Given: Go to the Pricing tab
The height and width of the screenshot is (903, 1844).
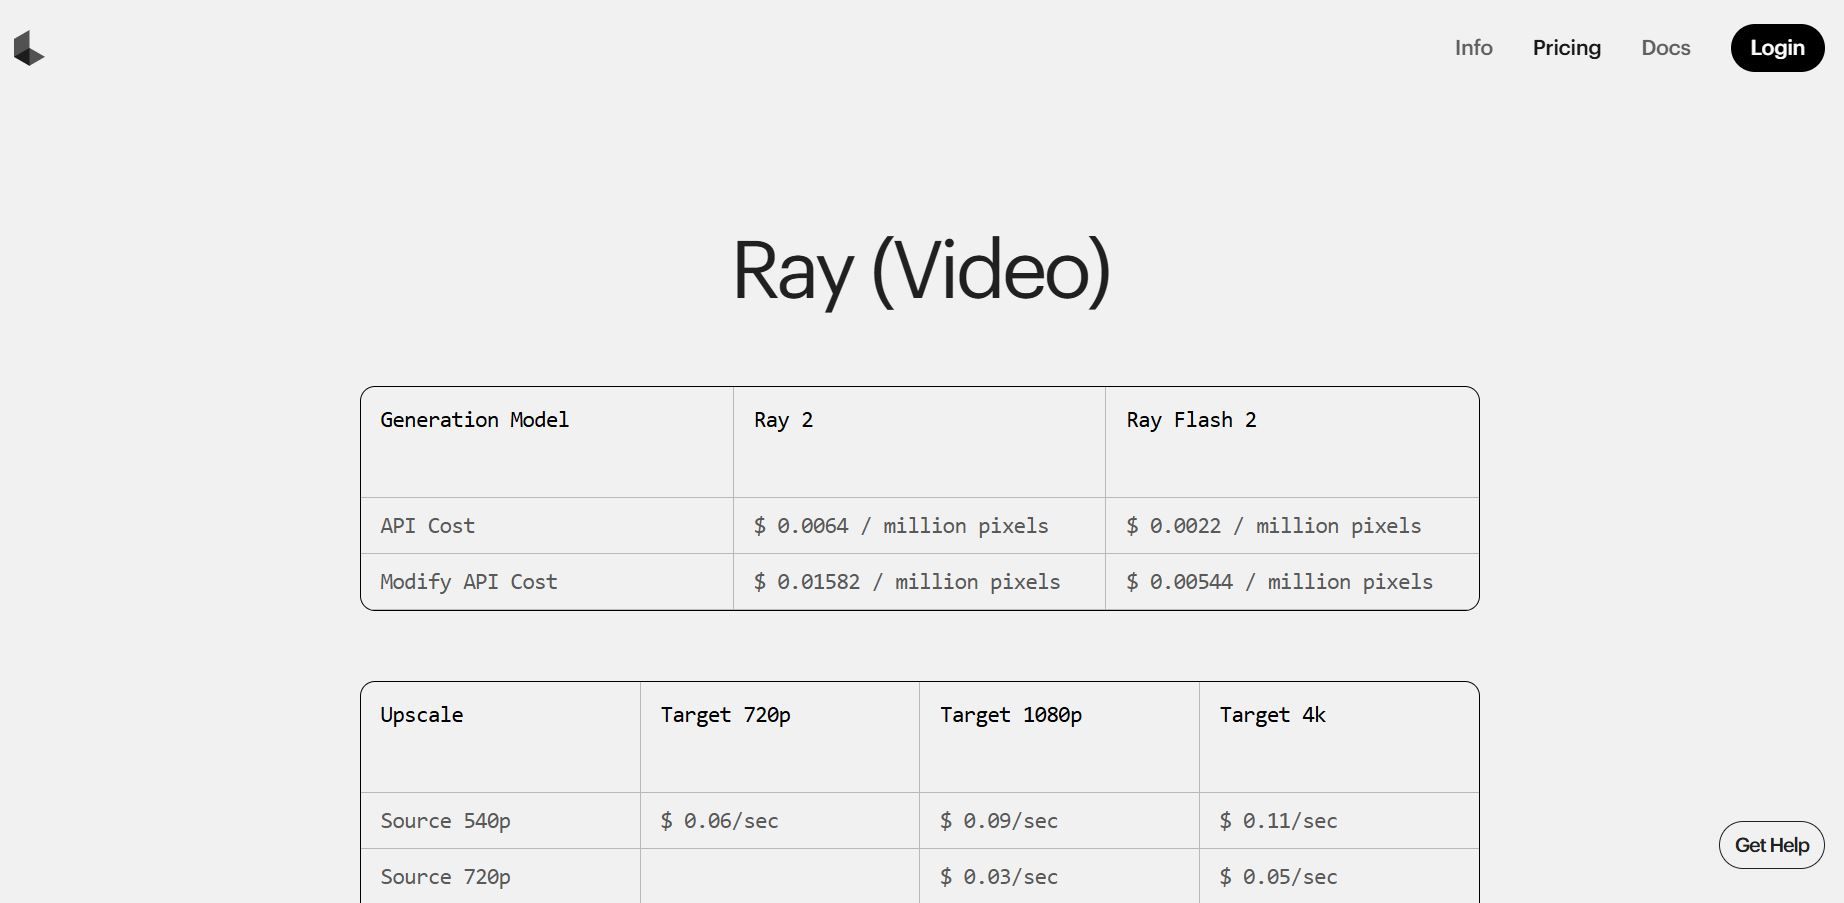Looking at the screenshot, I should pyautogui.click(x=1566, y=48).
